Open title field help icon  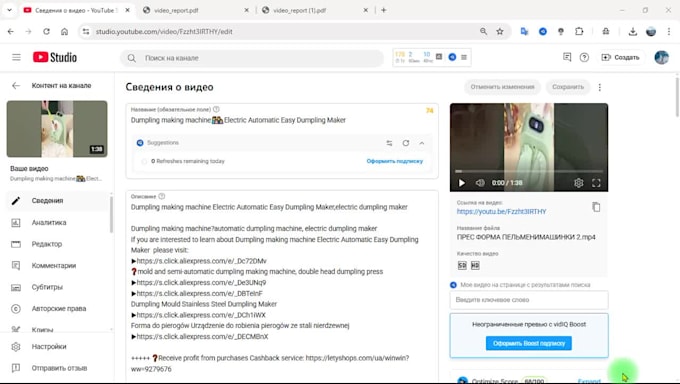coord(216,109)
